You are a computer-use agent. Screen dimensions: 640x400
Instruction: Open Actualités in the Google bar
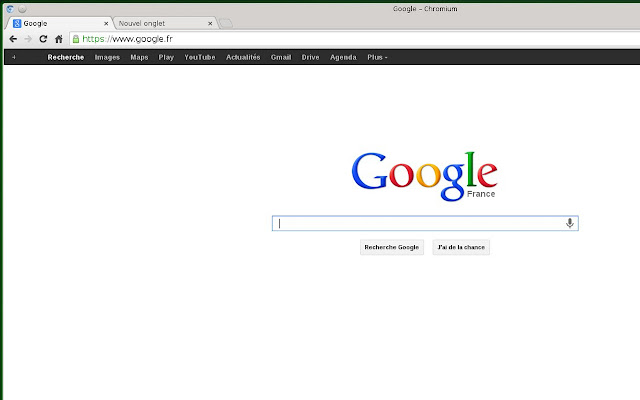tap(243, 57)
